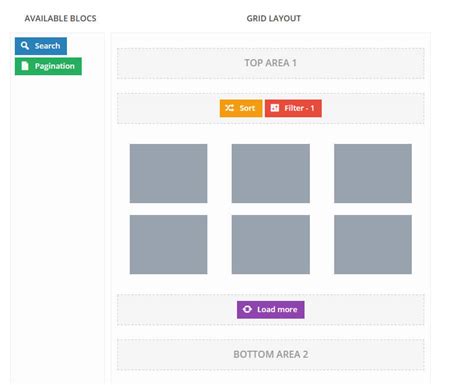Select the green Pagination bloc

48,66
